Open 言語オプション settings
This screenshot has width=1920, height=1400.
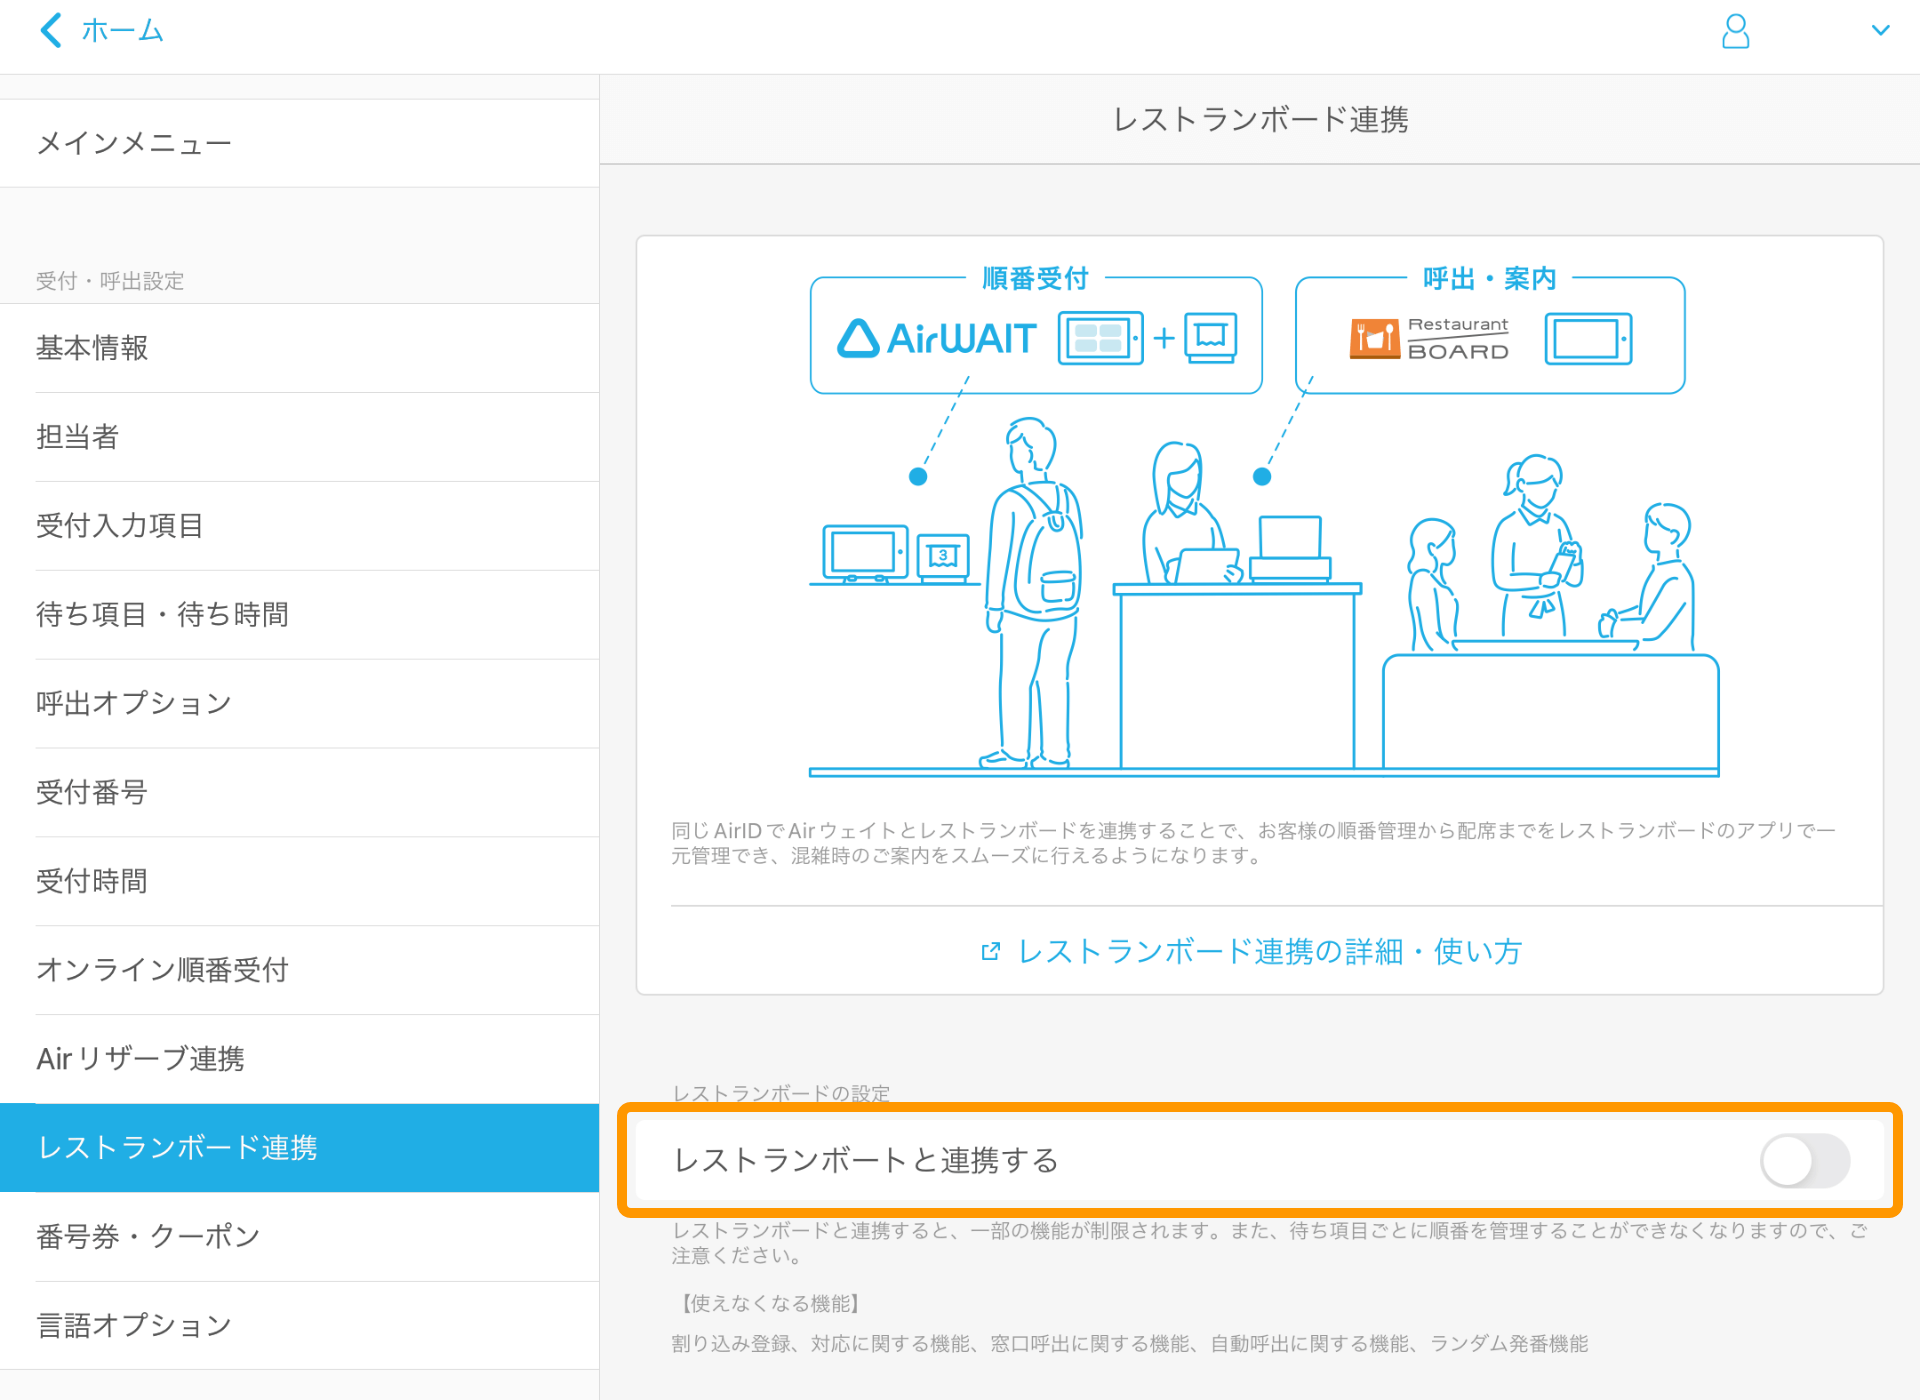[131, 1324]
